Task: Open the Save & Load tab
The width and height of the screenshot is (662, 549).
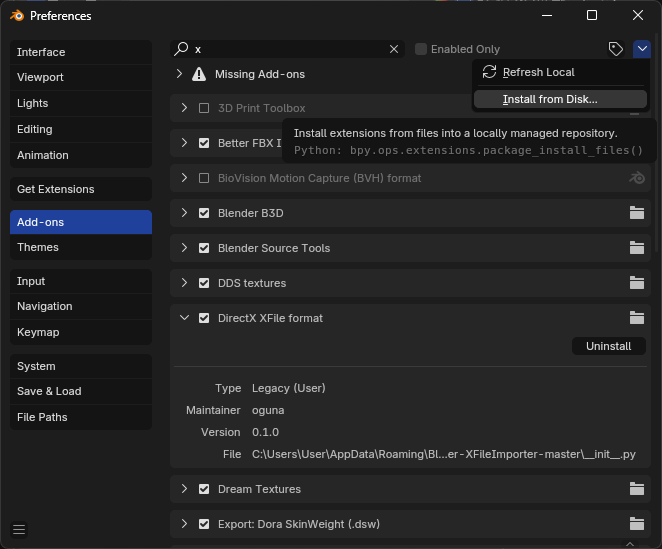Action: click(81, 391)
